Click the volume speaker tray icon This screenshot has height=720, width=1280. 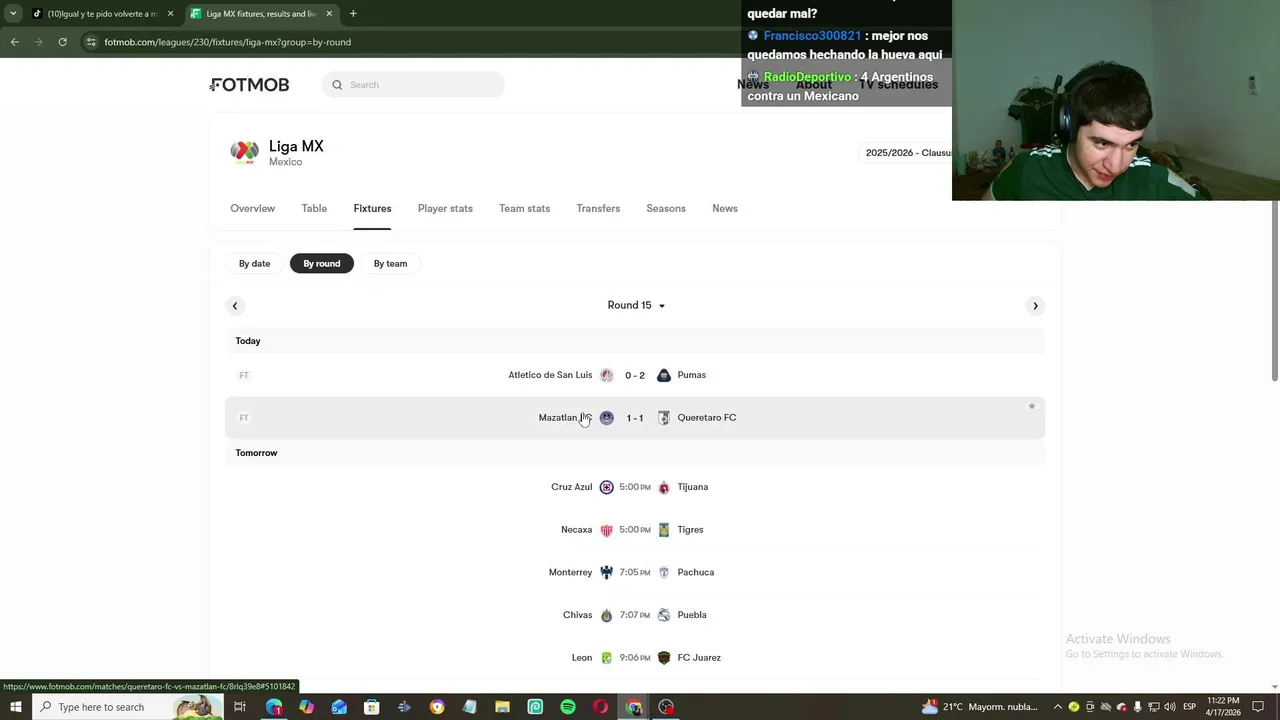(x=1169, y=707)
